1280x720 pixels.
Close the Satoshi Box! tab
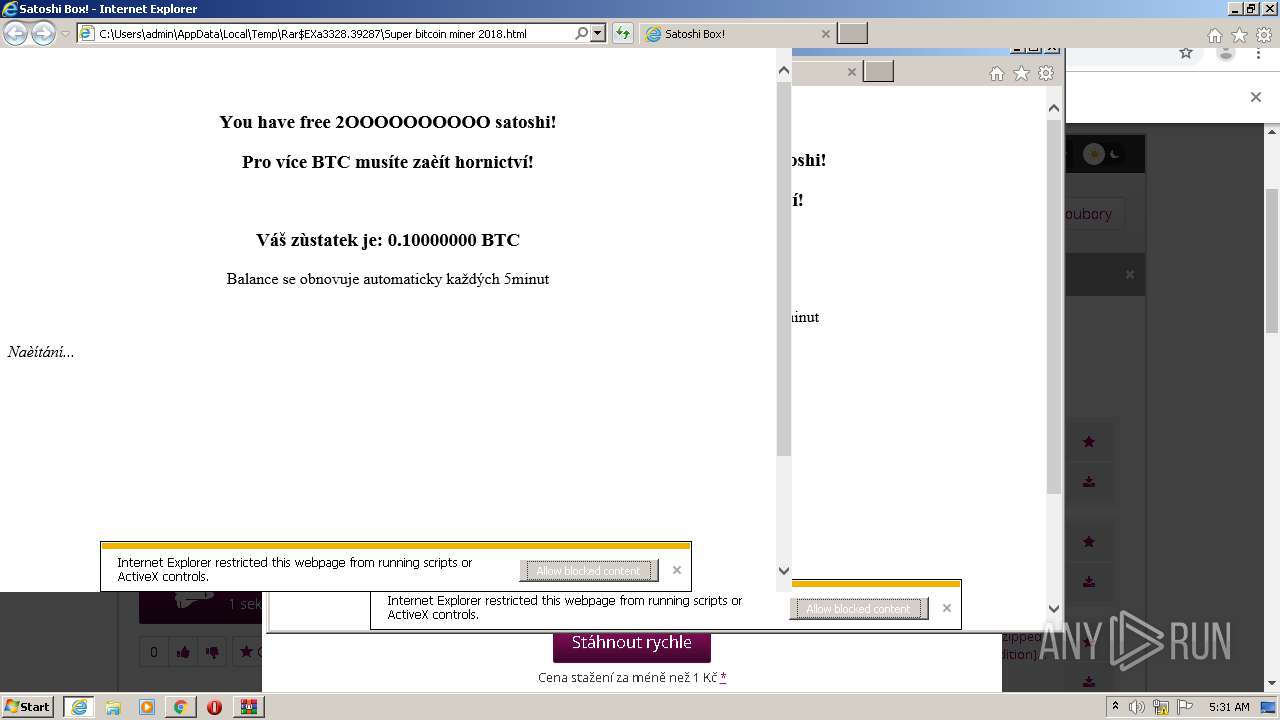point(825,34)
